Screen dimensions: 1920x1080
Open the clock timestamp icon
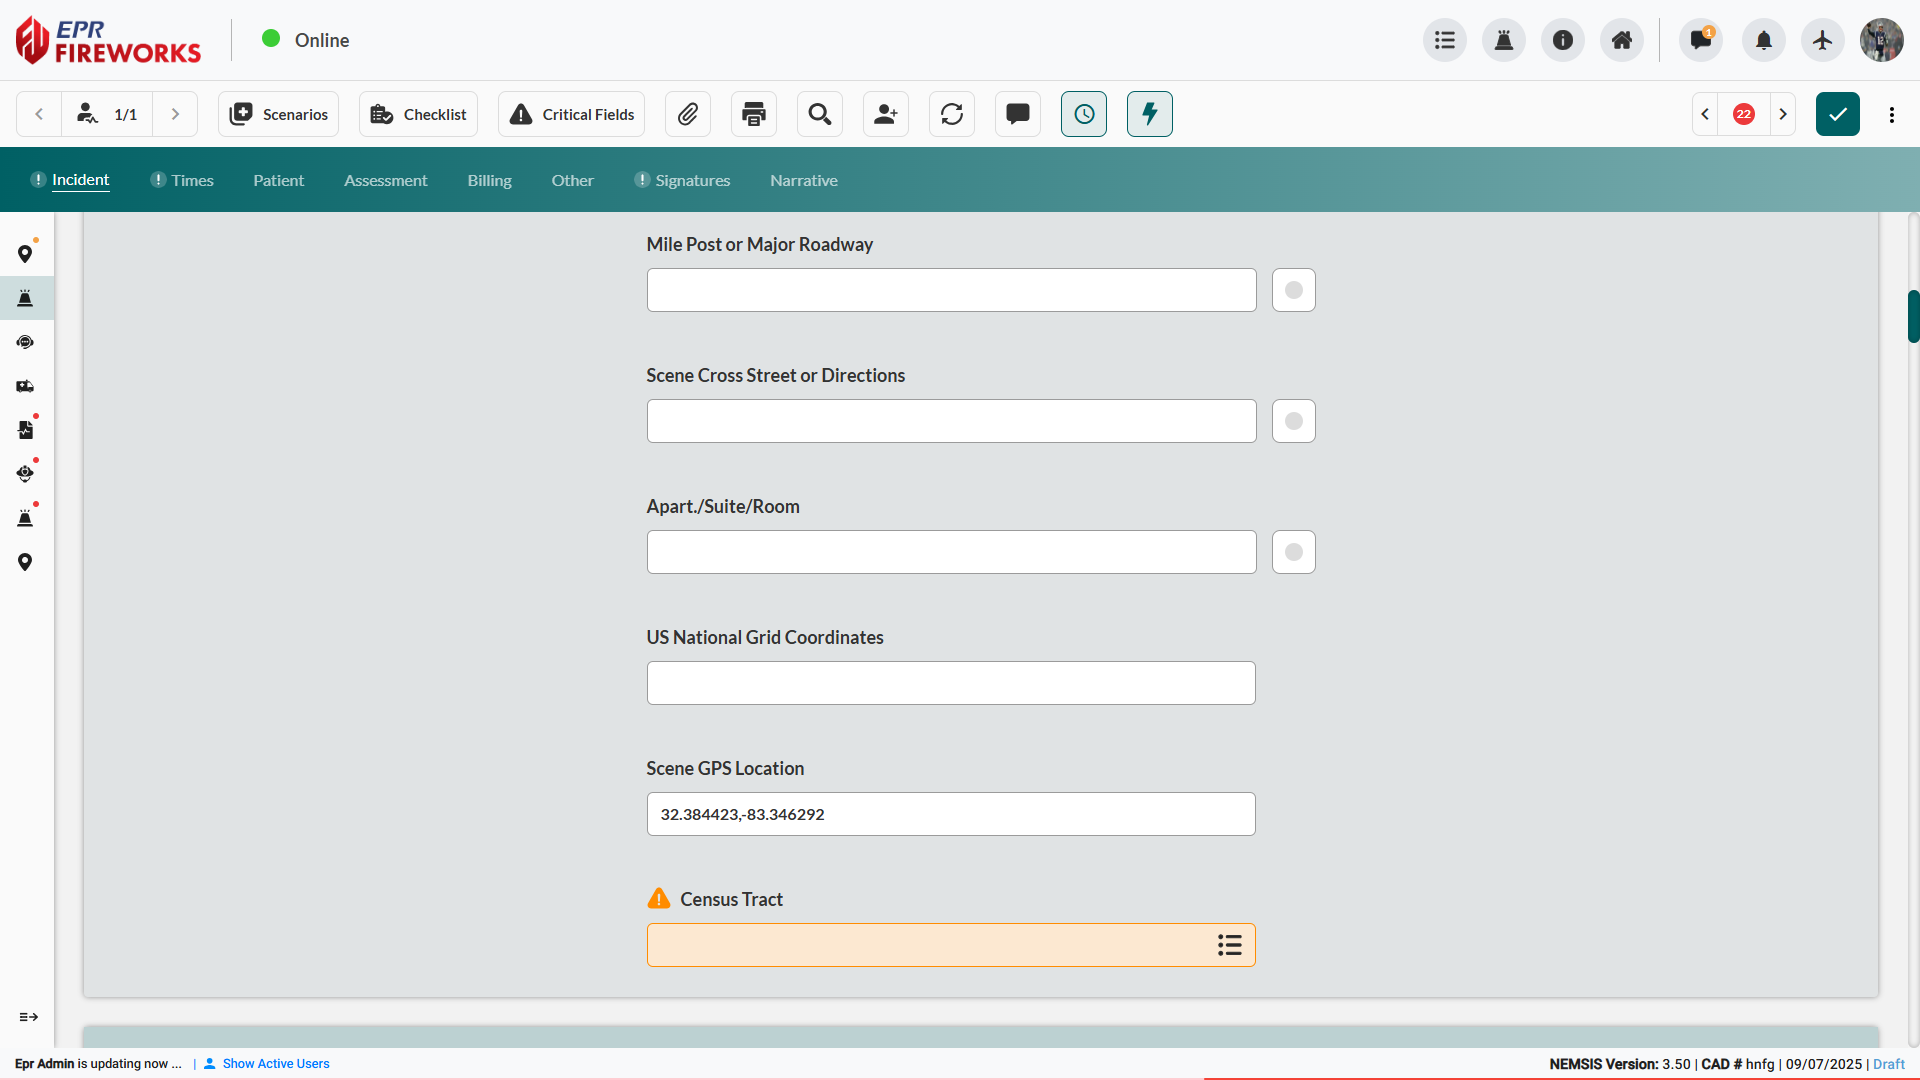point(1084,114)
